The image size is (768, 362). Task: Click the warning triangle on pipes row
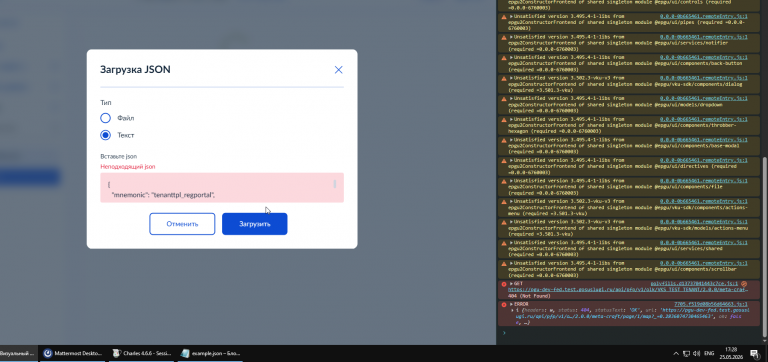click(x=504, y=17)
